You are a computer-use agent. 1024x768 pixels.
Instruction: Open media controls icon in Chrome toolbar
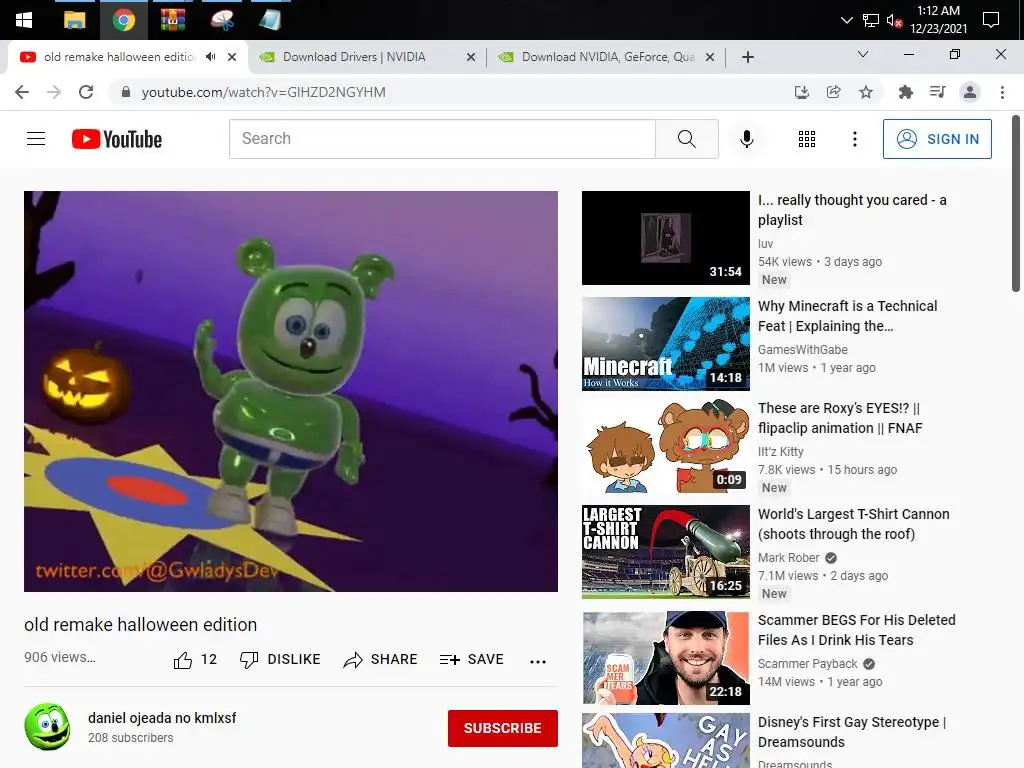pyautogui.click(x=937, y=92)
